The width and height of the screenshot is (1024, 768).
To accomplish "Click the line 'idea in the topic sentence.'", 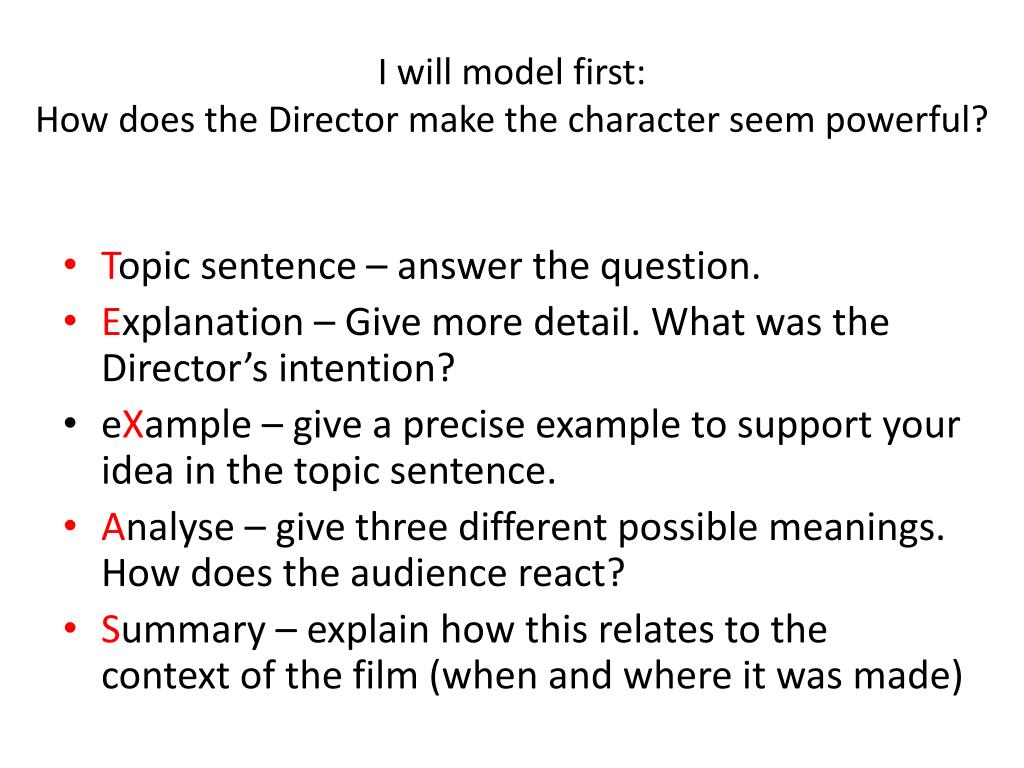I will click(x=328, y=472).
